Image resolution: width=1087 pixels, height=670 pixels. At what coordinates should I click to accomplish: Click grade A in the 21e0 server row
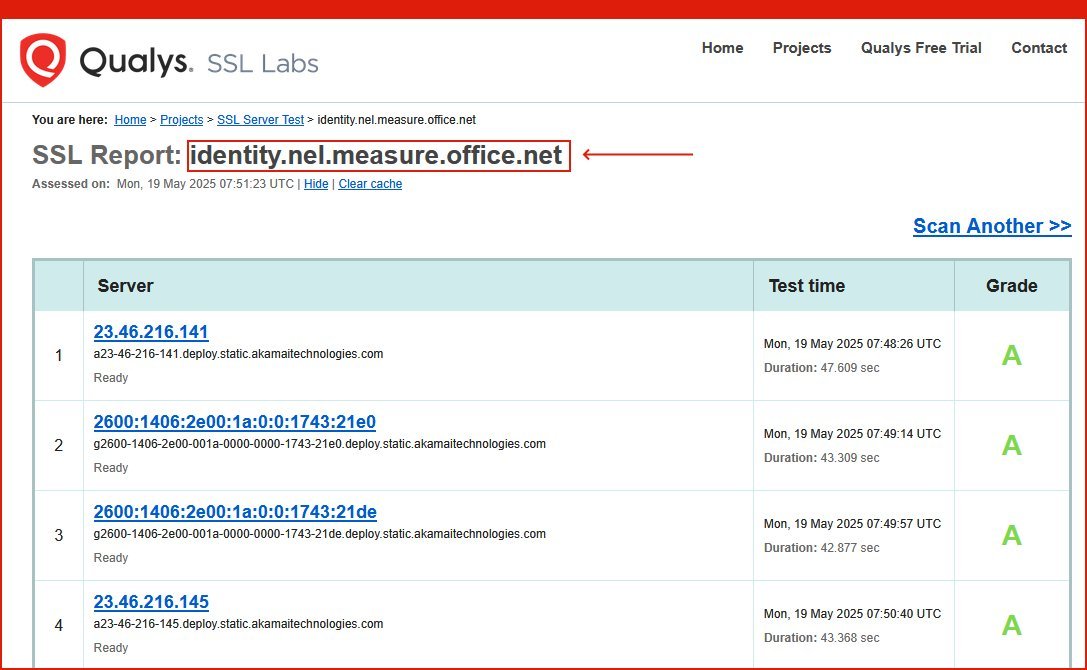click(1012, 445)
